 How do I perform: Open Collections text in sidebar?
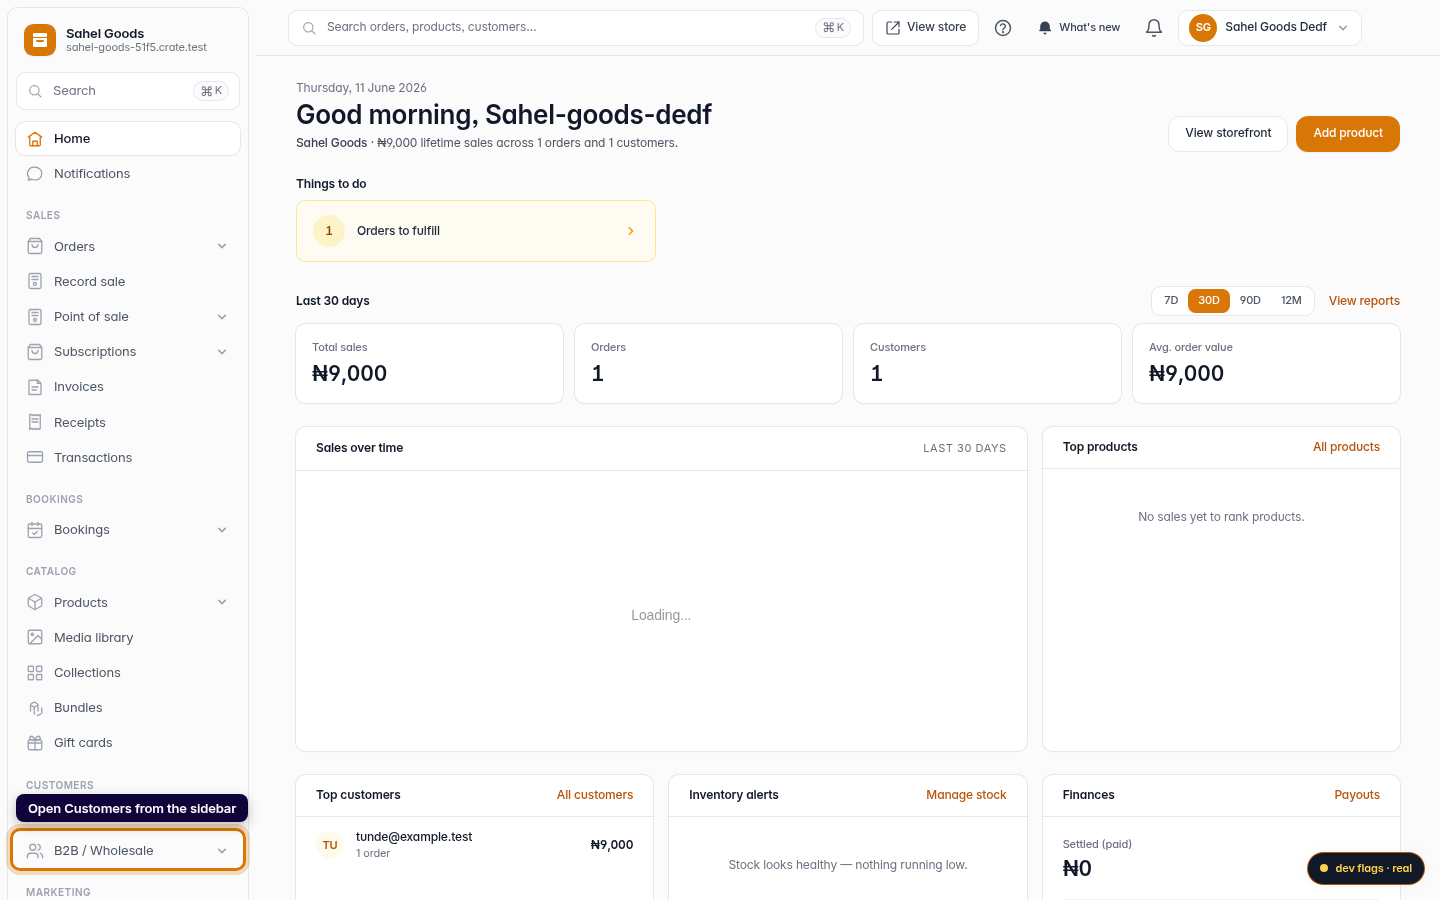87,673
